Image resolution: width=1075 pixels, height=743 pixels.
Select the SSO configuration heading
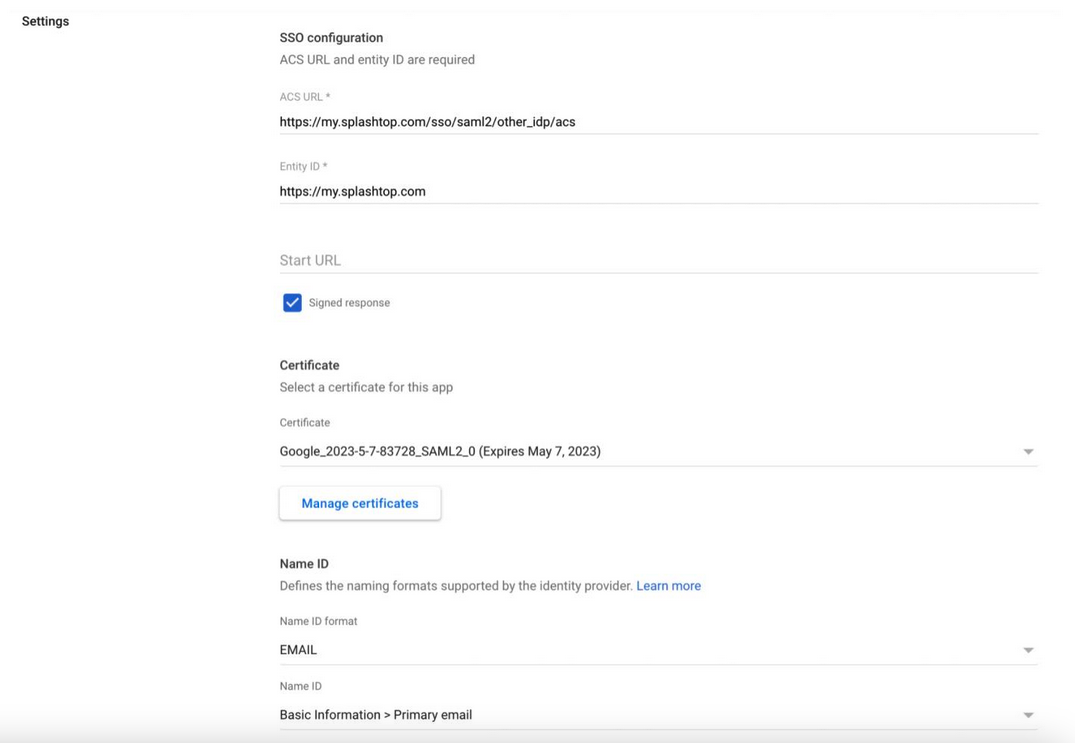pyautogui.click(x=331, y=38)
